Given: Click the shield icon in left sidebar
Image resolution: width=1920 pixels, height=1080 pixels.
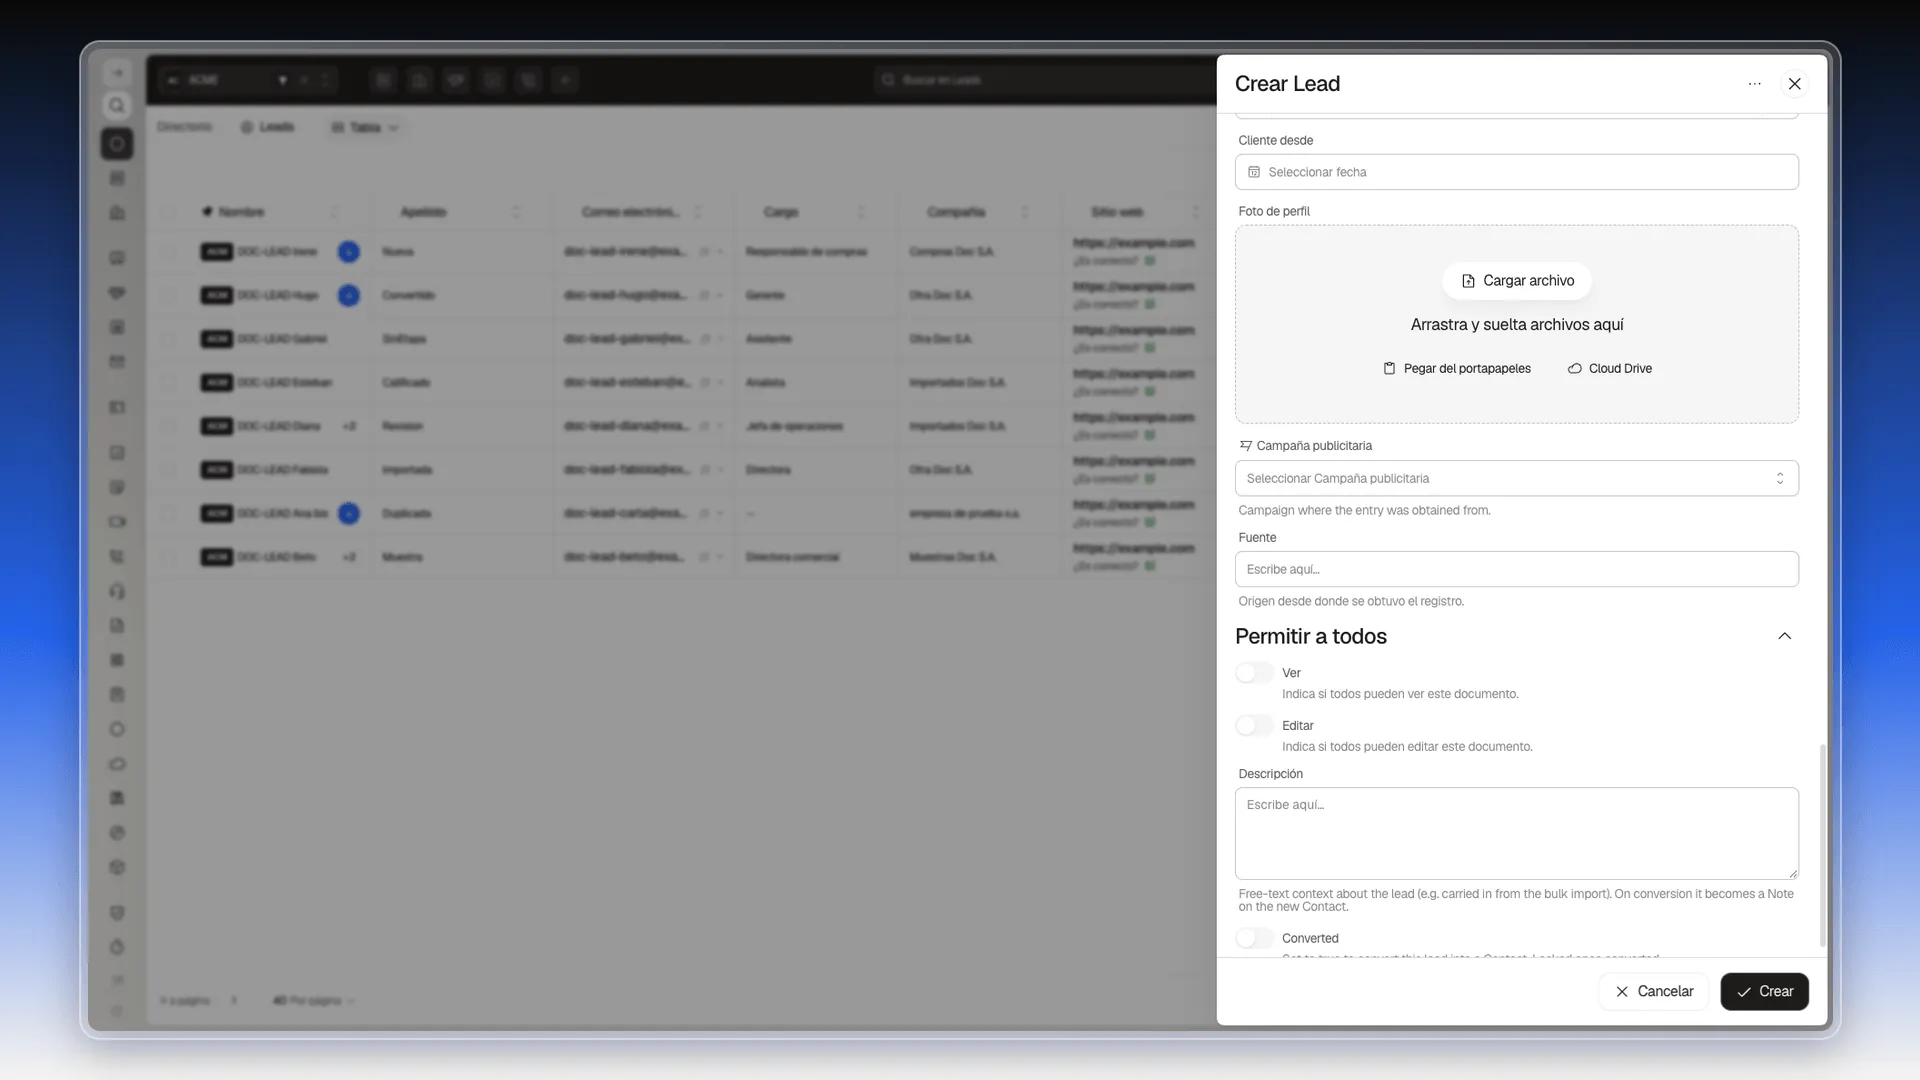Looking at the screenshot, I should click(117, 913).
